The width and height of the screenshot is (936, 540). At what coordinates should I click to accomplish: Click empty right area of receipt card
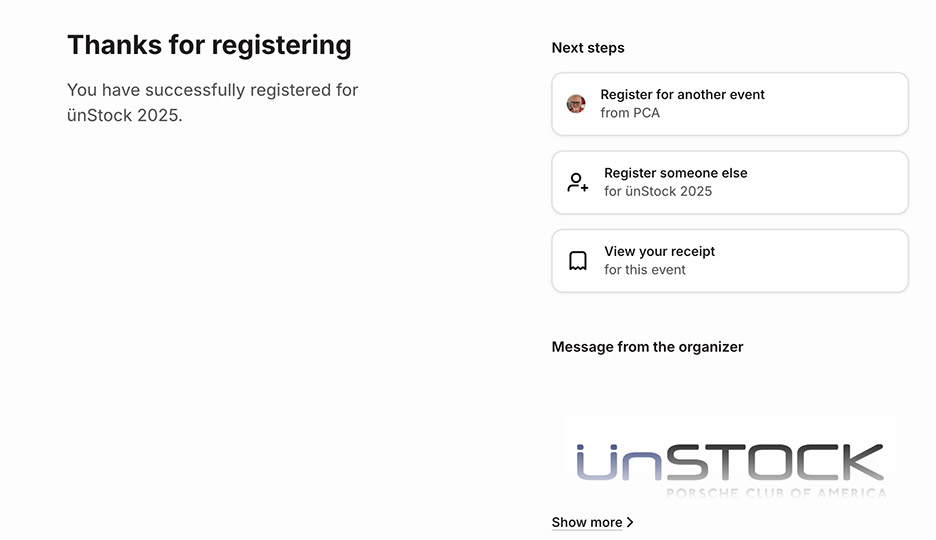coord(830,261)
